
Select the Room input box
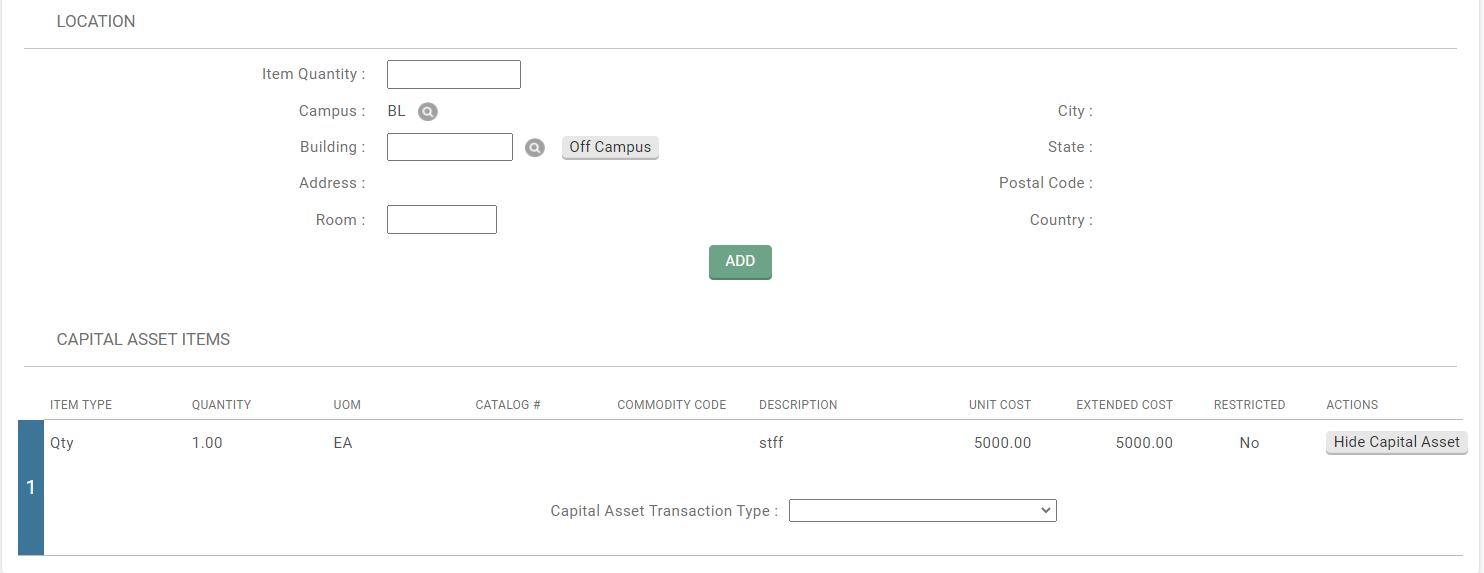441,220
